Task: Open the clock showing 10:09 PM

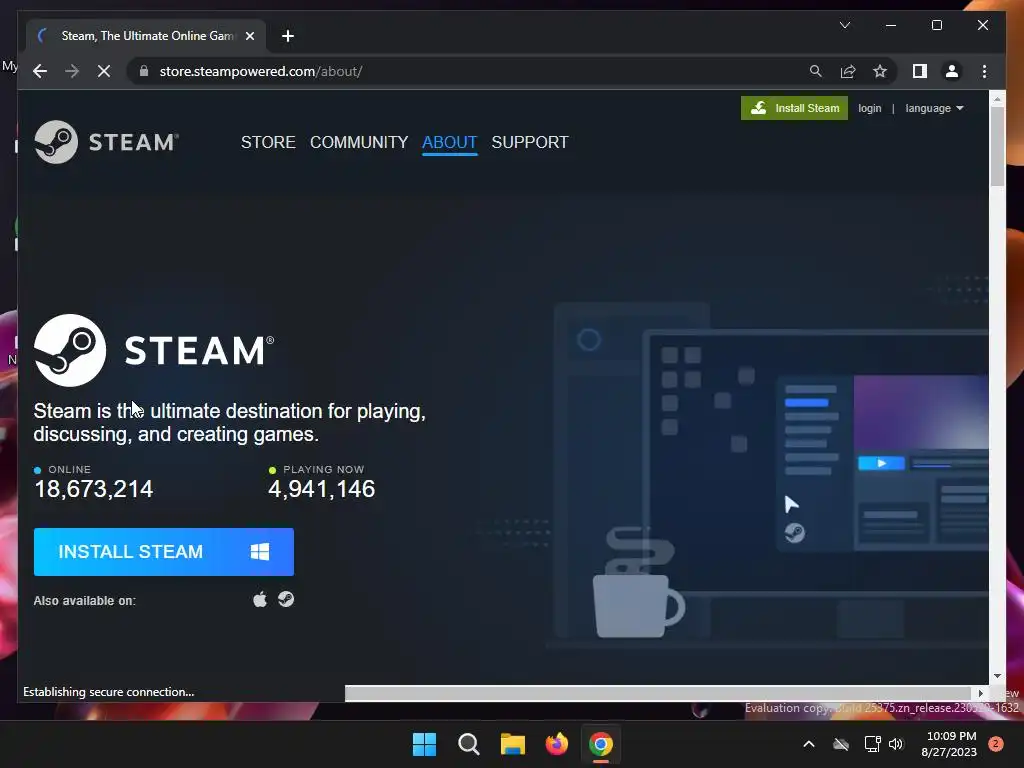Action: pyautogui.click(x=950, y=744)
